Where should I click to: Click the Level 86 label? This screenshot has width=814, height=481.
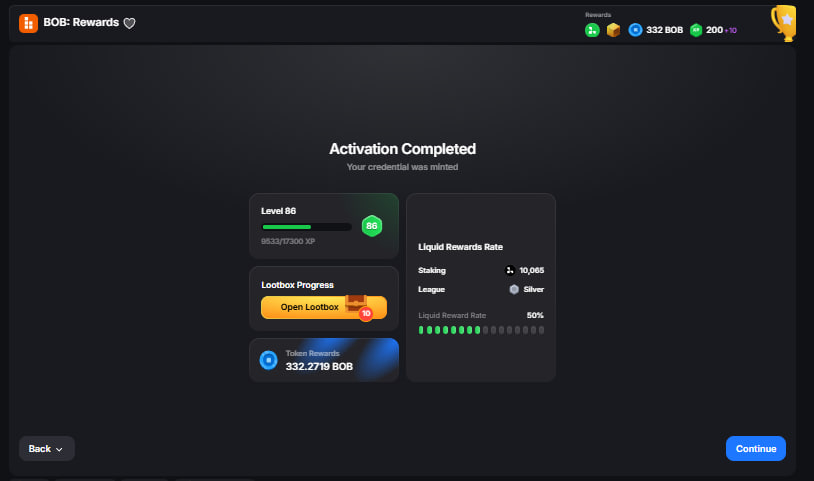point(278,211)
